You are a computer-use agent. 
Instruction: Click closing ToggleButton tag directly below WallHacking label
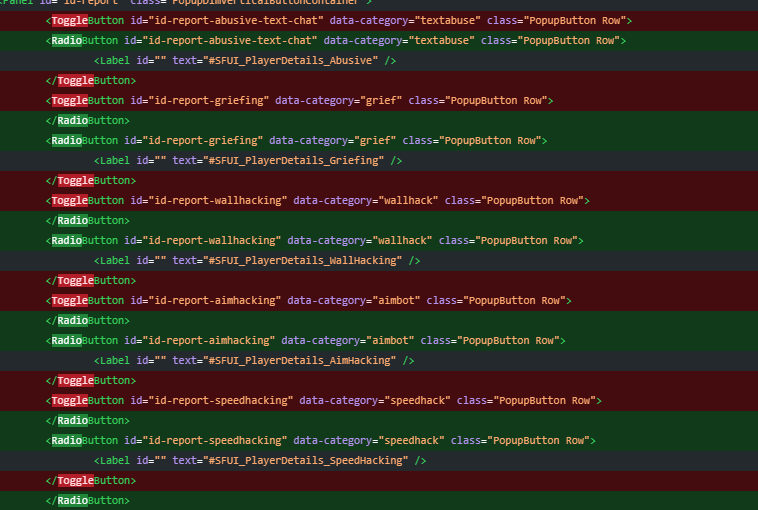[91, 281]
